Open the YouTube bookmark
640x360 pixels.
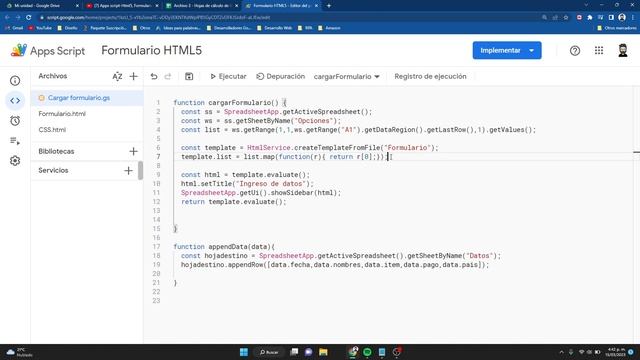pyautogui.click(x=40, y=28)
